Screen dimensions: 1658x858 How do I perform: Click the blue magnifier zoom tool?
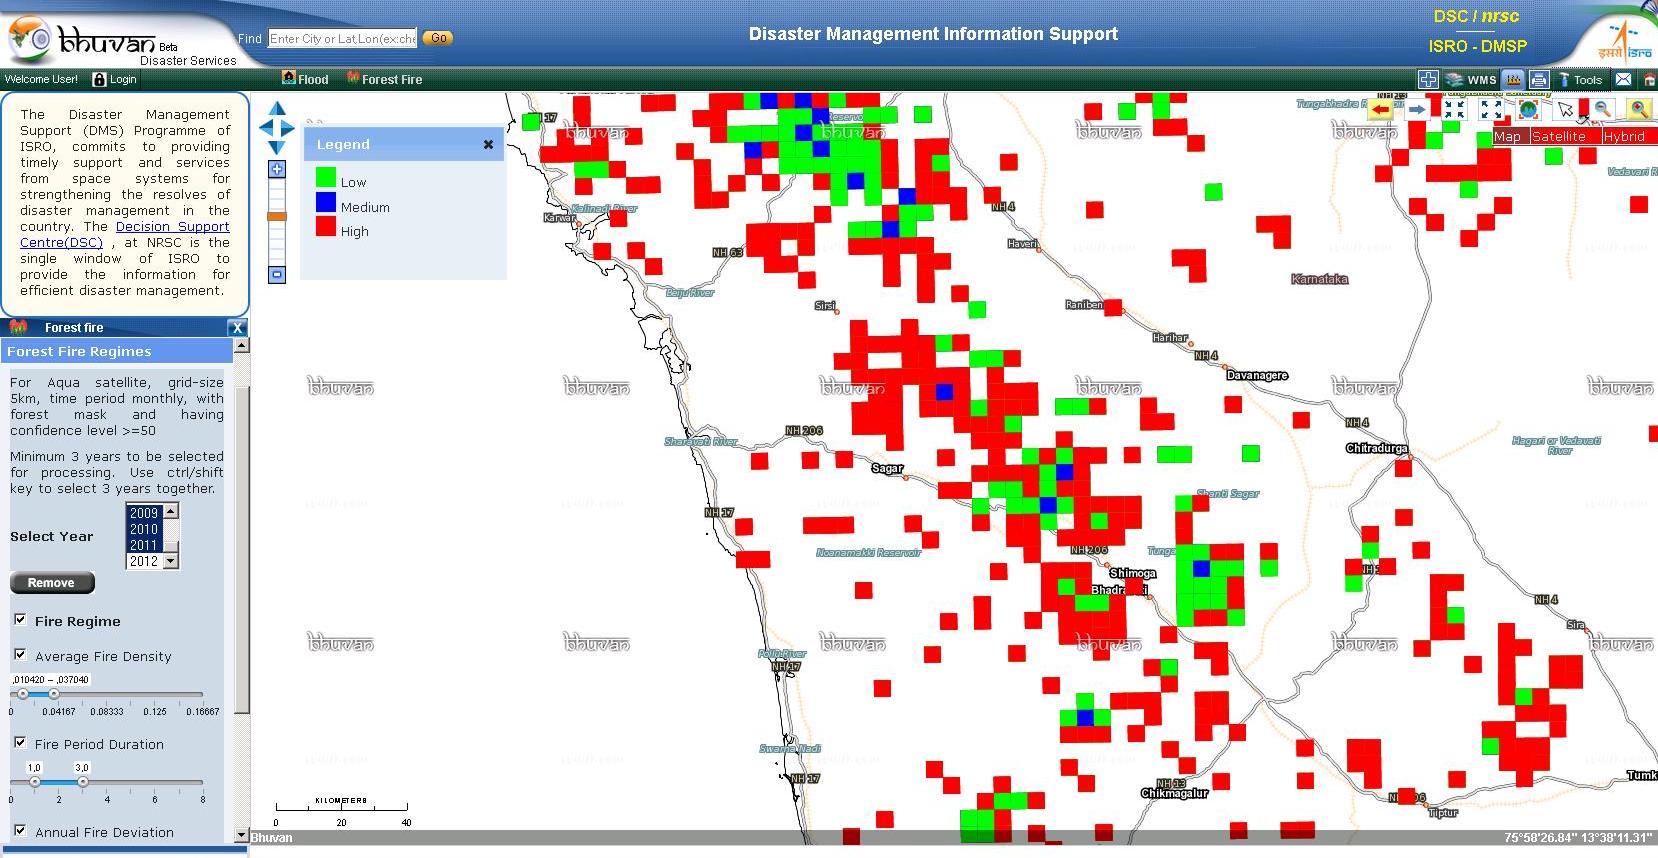(x=1603, y=109)
